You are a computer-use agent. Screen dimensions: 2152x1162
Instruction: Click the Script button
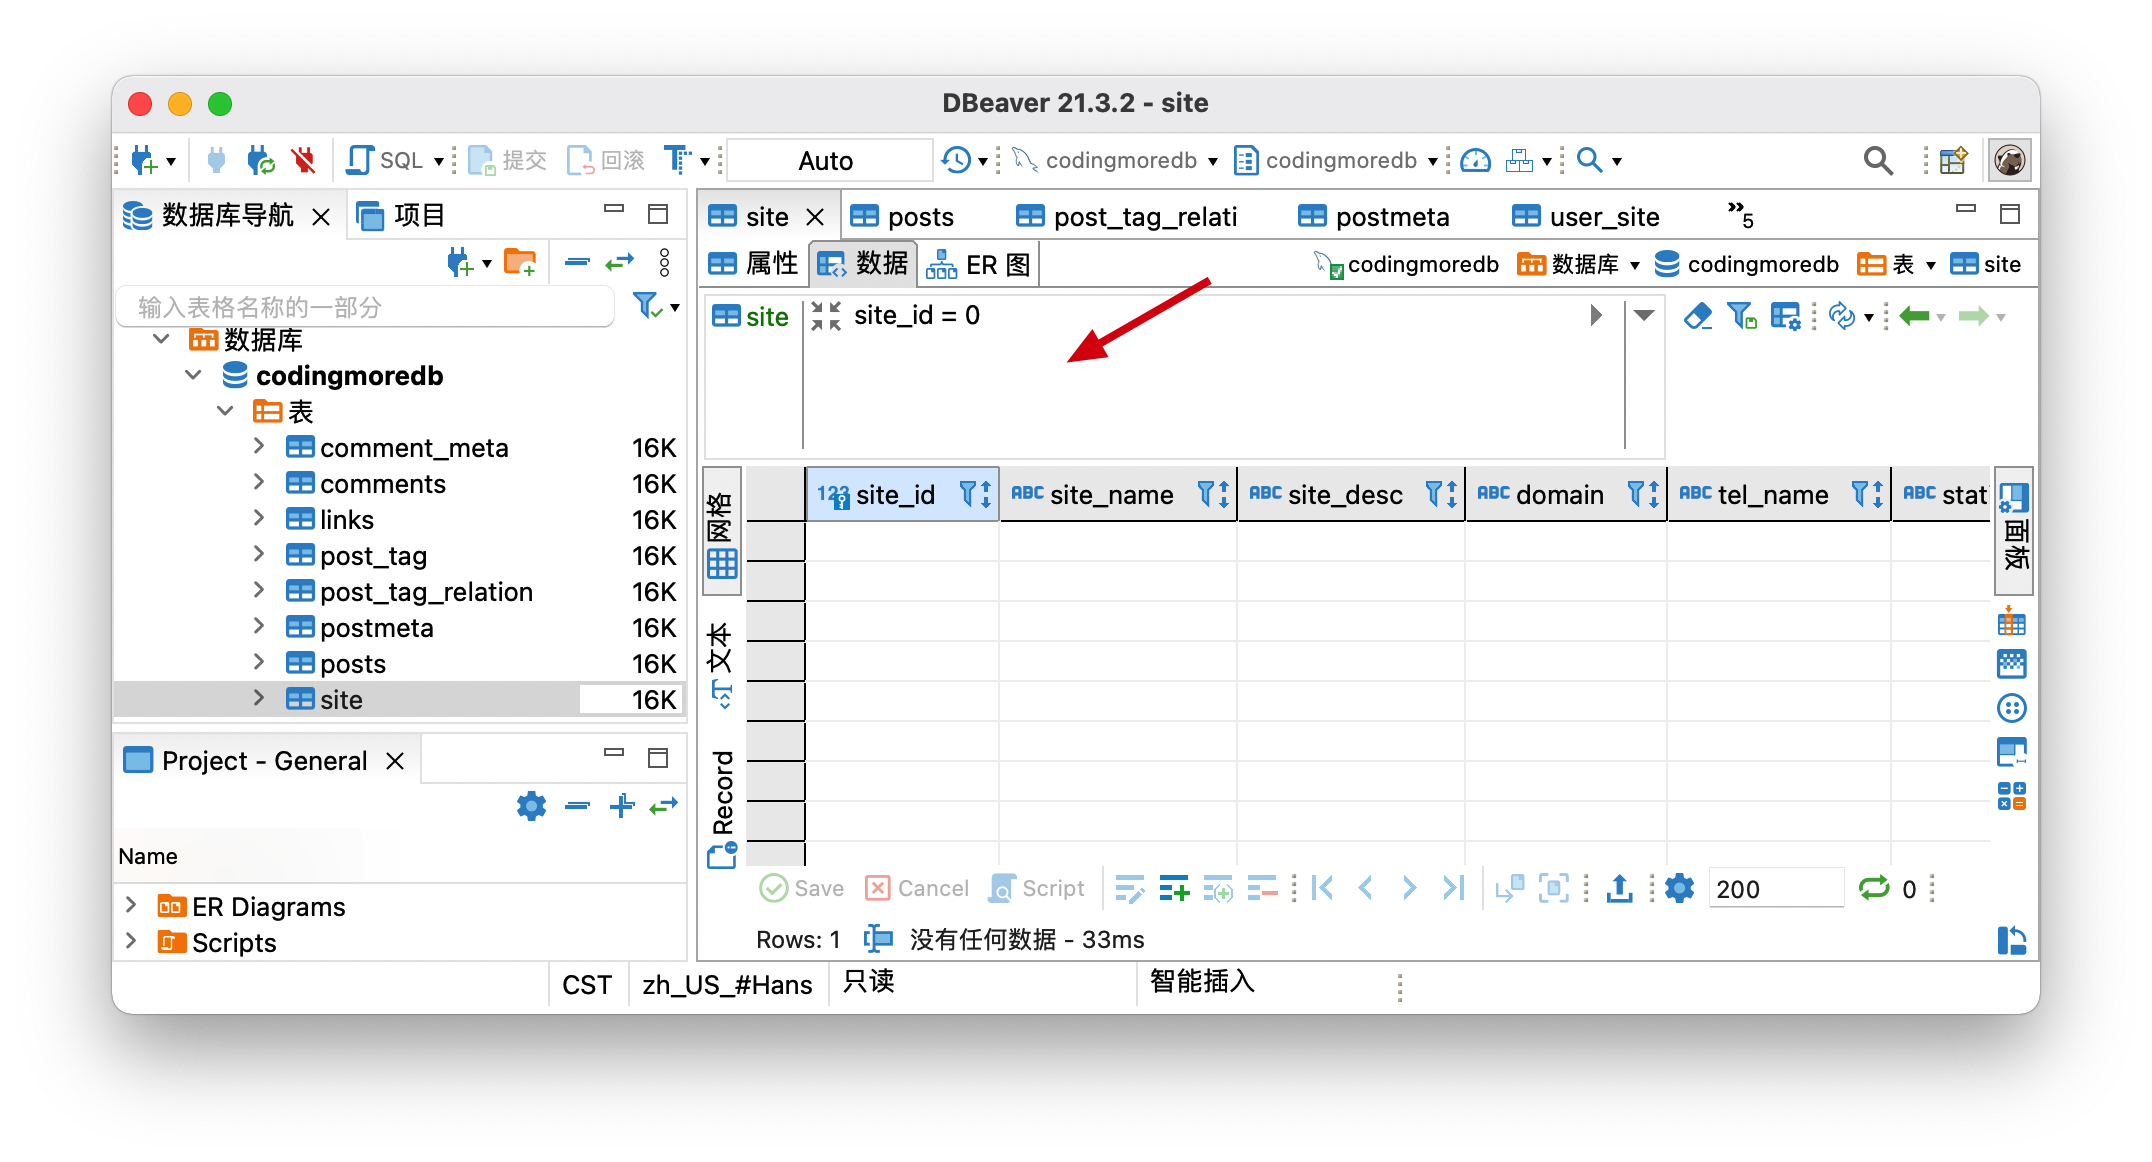[1037, 888]
